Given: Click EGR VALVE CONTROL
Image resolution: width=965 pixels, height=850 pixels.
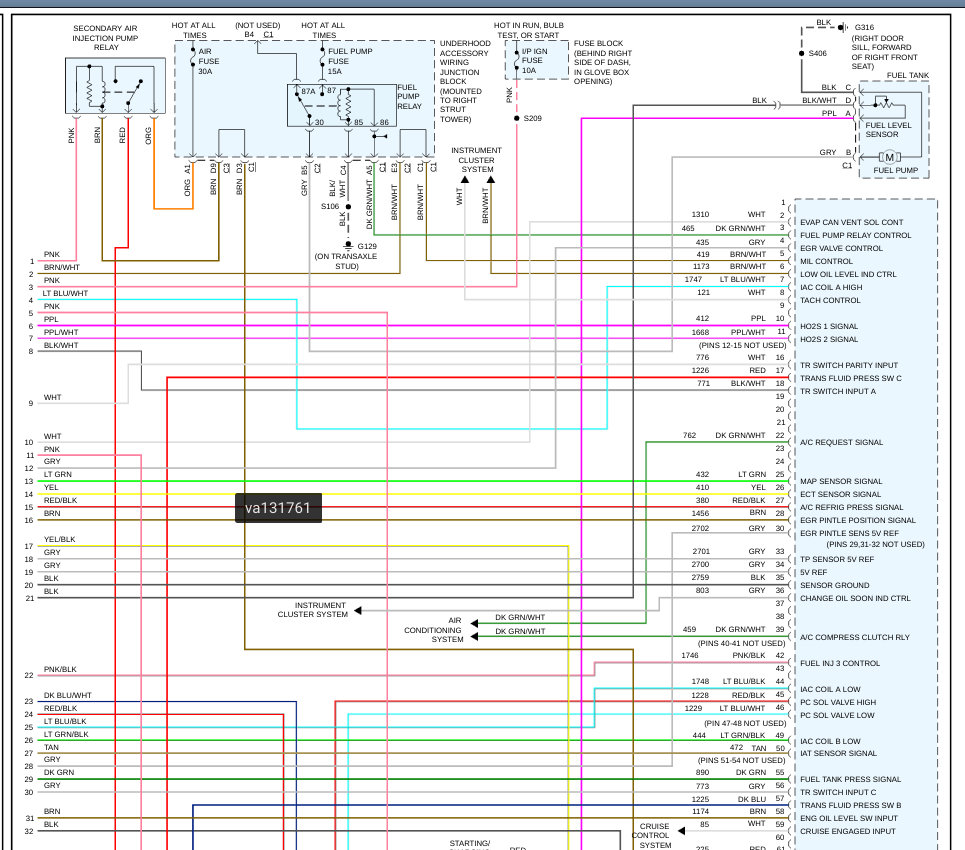Looking at the screenshot, I should pyautogui.click(x=841, y=248).
